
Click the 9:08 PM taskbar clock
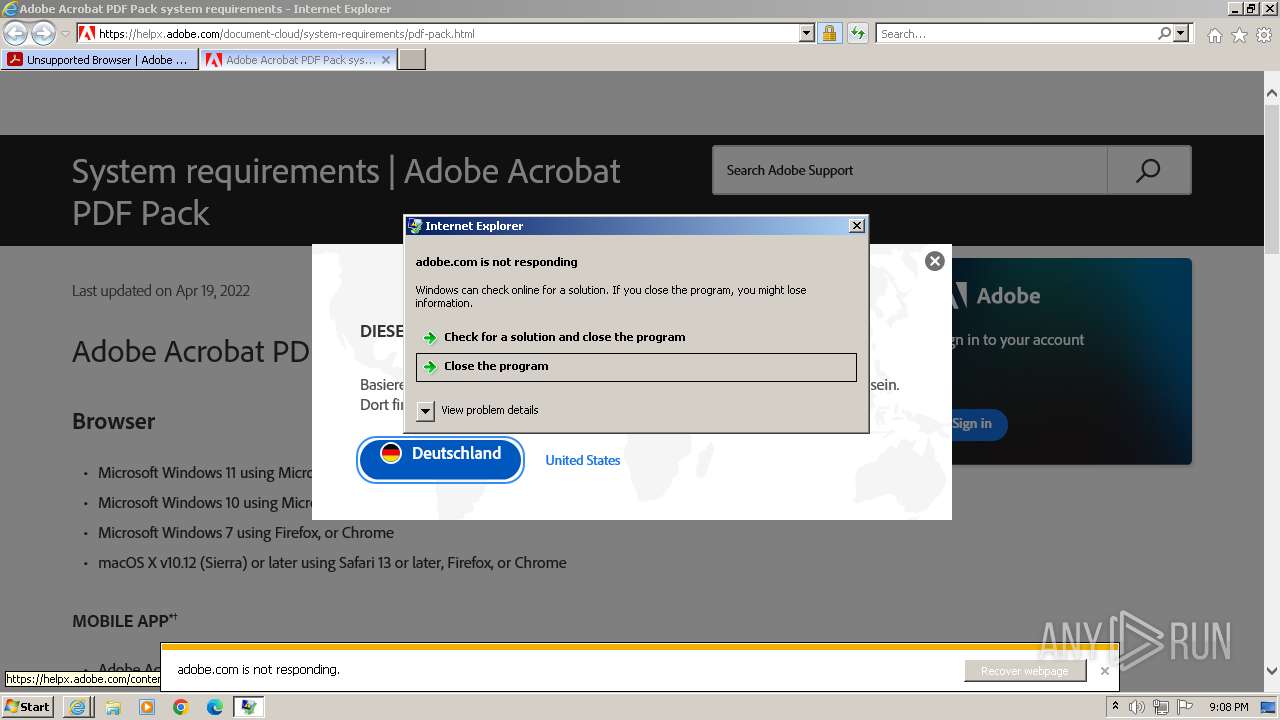point(1228,707)
